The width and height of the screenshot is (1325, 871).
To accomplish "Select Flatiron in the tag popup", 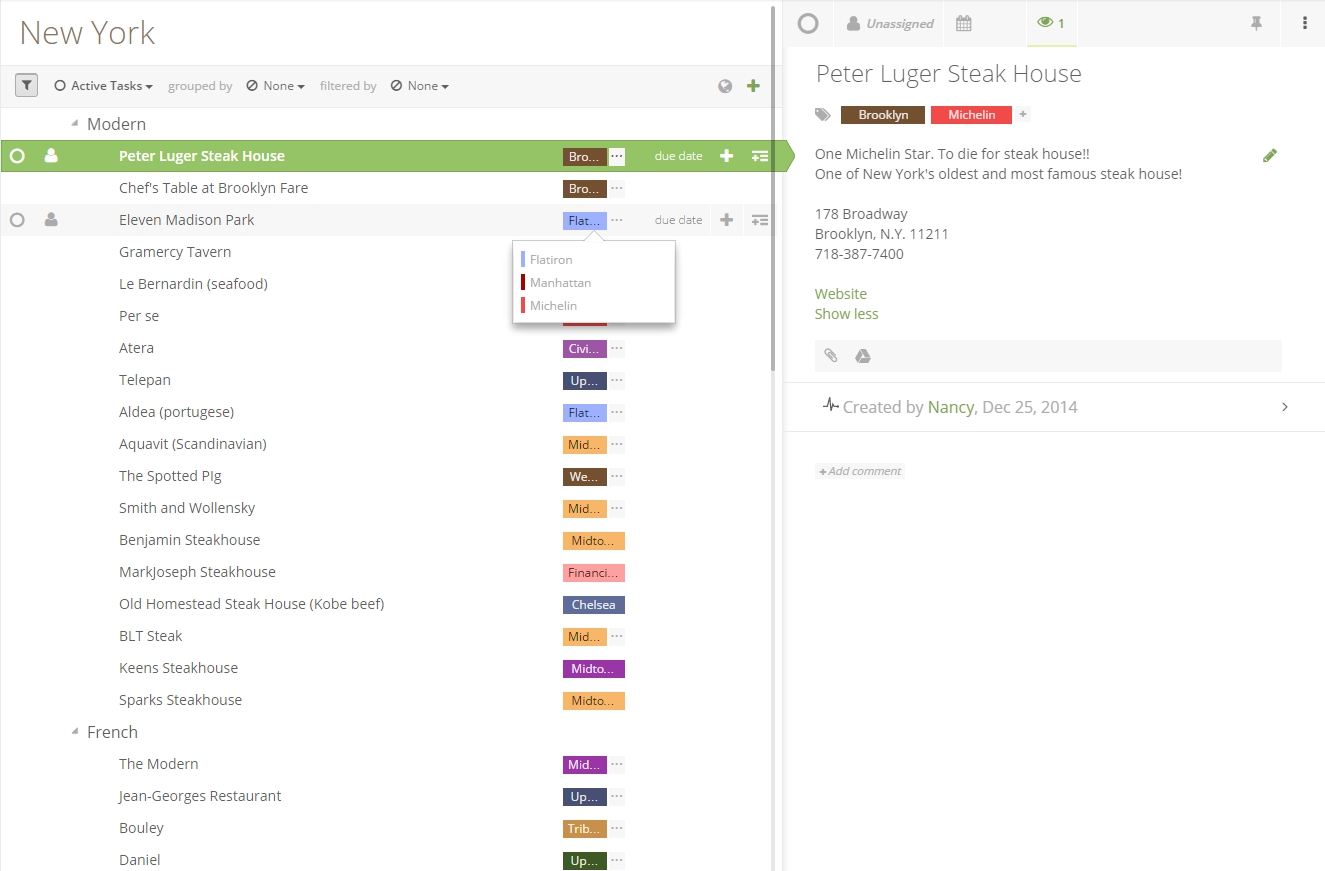I will click(551, 260).
